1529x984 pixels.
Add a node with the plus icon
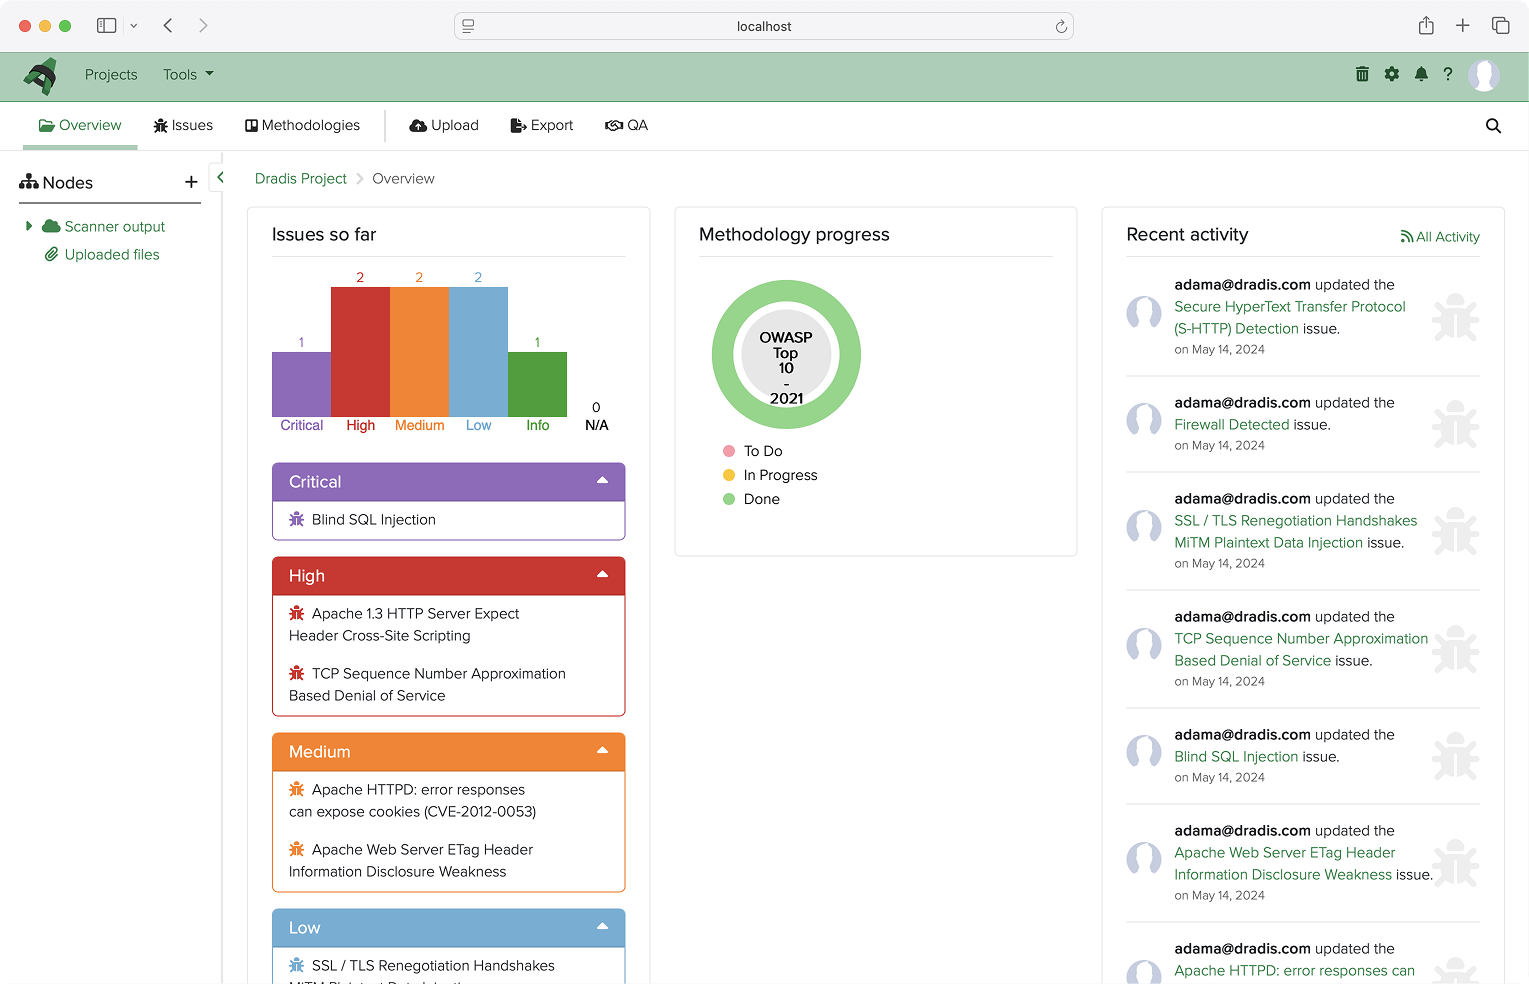(190, 182)
